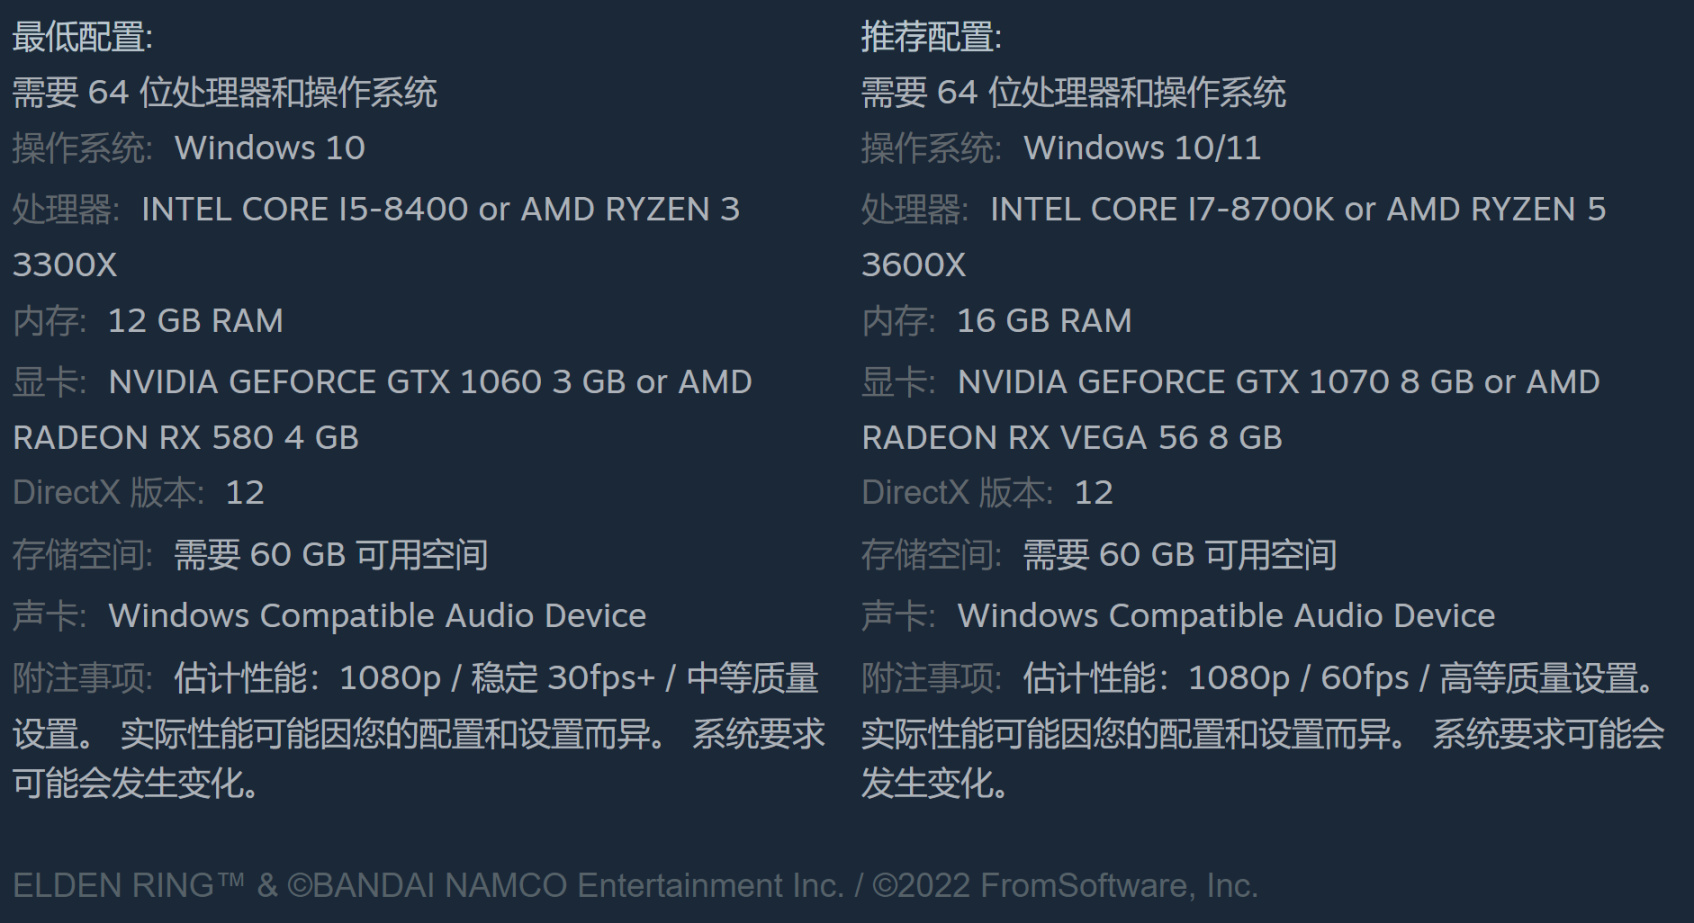This screenshot has width=1694, height=923.
Task: Click the 推荐配置 heading
Action: (x=931, y=37)
